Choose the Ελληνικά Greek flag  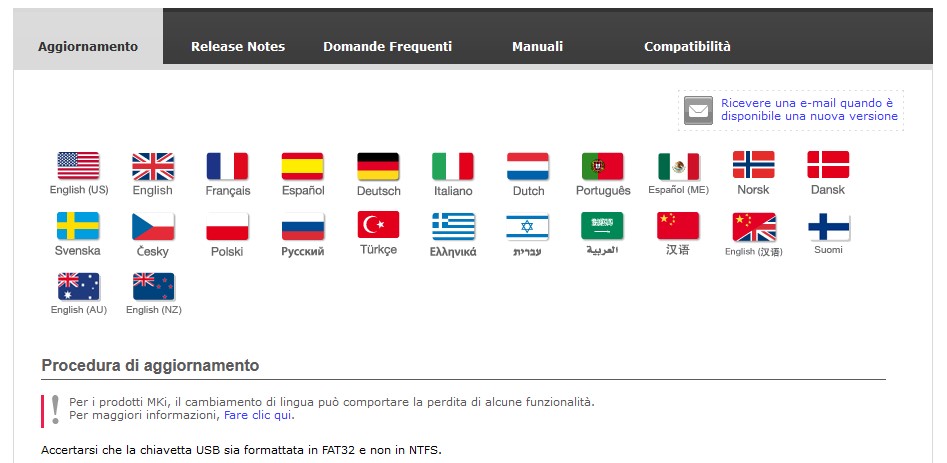click(454, 227)
